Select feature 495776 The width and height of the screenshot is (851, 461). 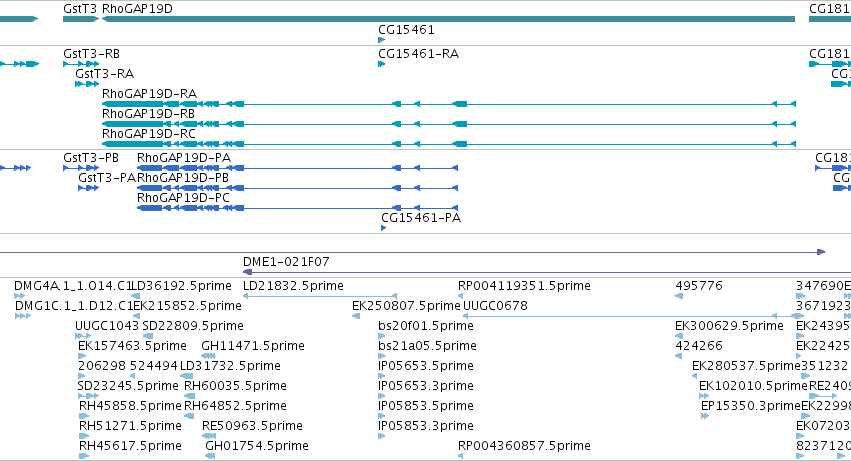[x=699, y=286]
